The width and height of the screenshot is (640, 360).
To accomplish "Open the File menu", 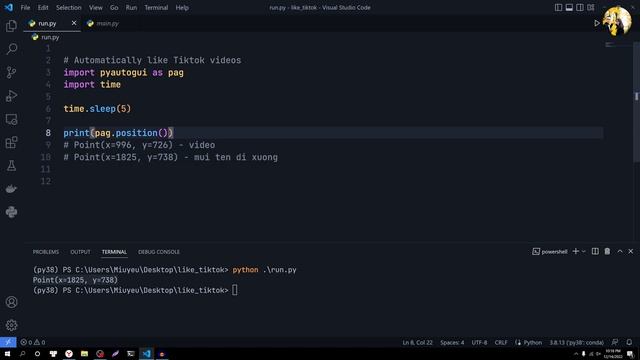I will (25, 7).
